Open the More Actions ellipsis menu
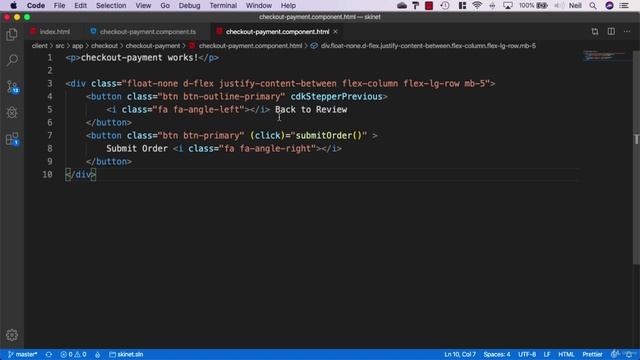The image size is (640, 360). 627,32
